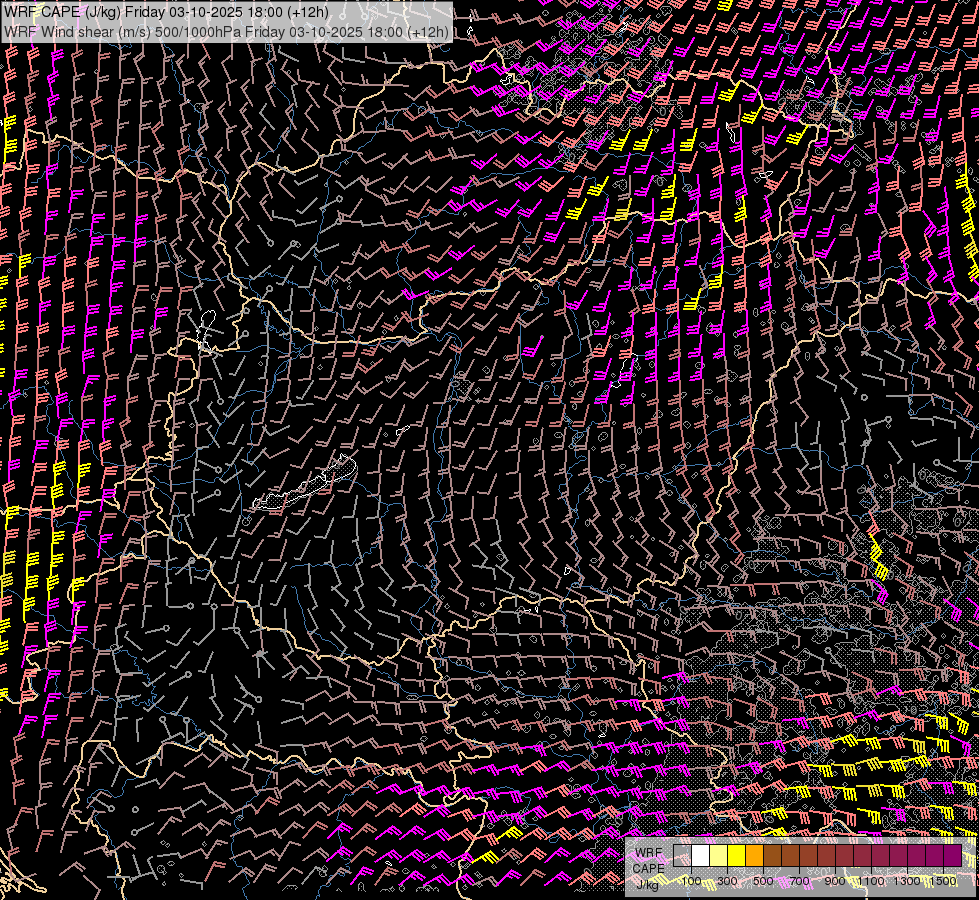Viewport: 979px width, 900px height.
Task: Select the 500 legend scale label
Action: pyautogui.click(x=763, y=881)
